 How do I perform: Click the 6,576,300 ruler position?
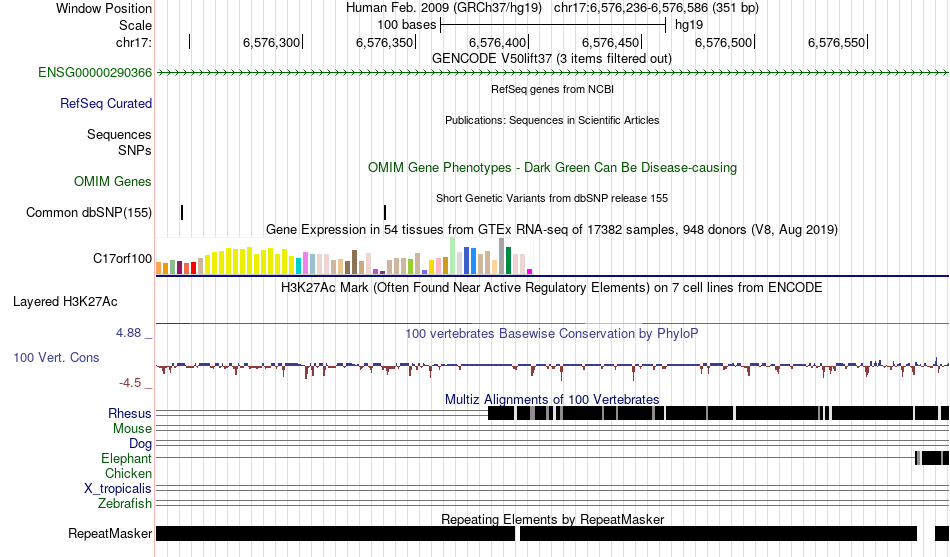pos(271,42)
